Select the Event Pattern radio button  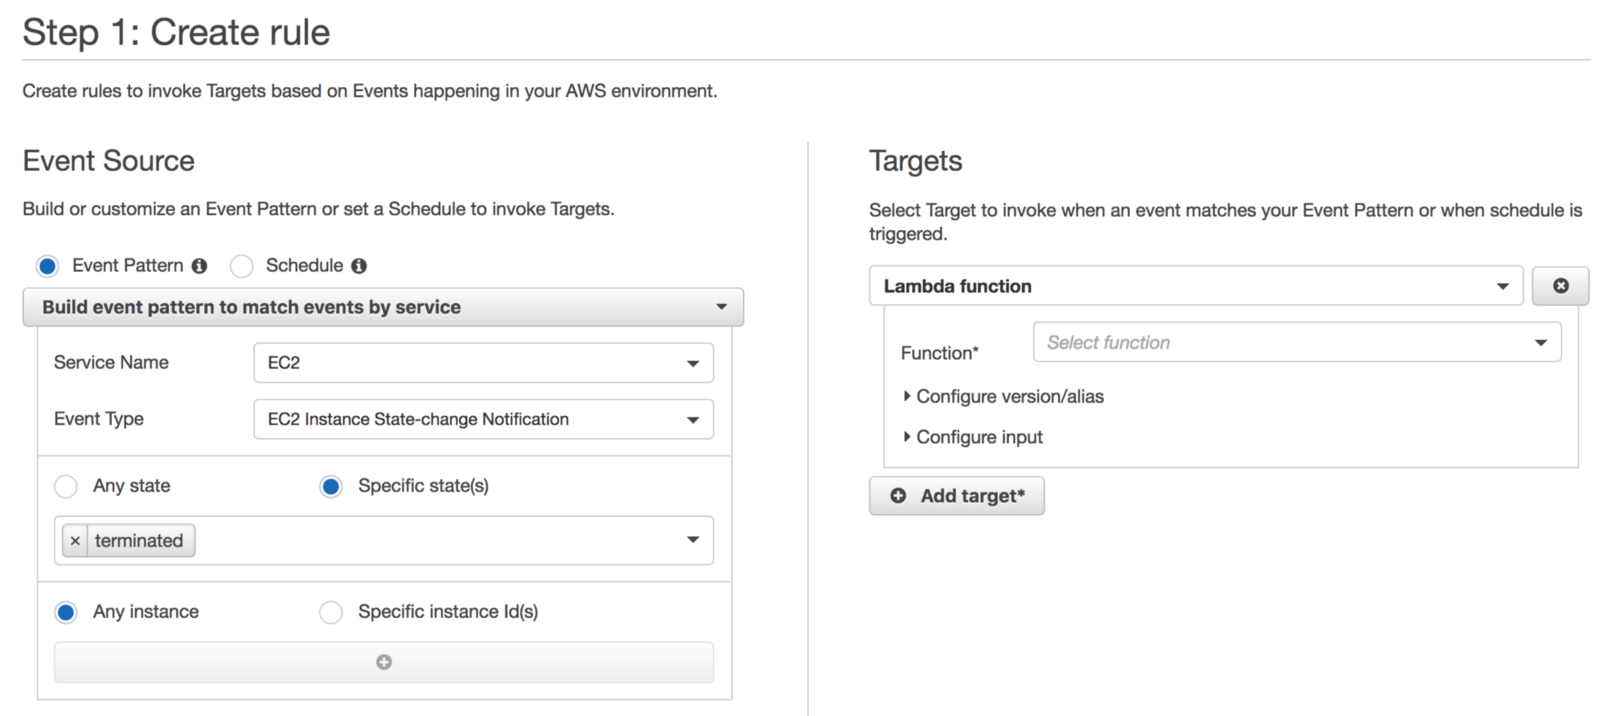pyautogui.click(x=47, y=266)
